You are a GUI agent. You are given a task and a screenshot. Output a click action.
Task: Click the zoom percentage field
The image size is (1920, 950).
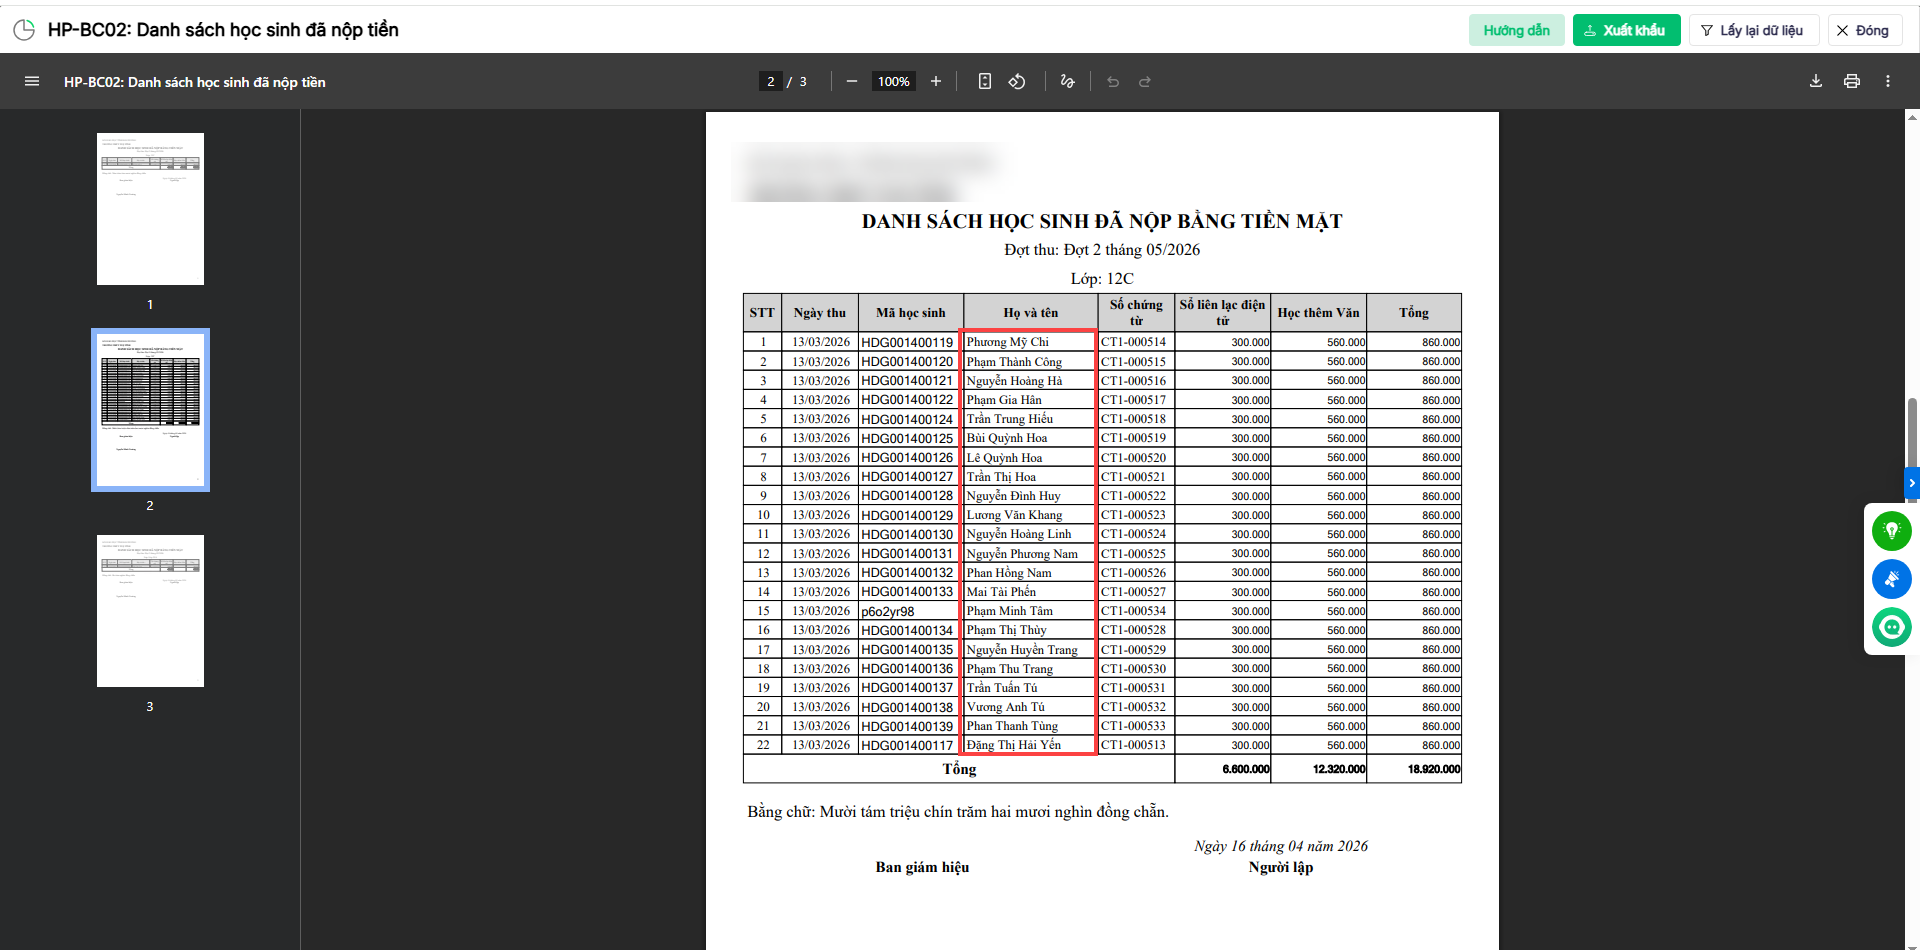point(894,82)
